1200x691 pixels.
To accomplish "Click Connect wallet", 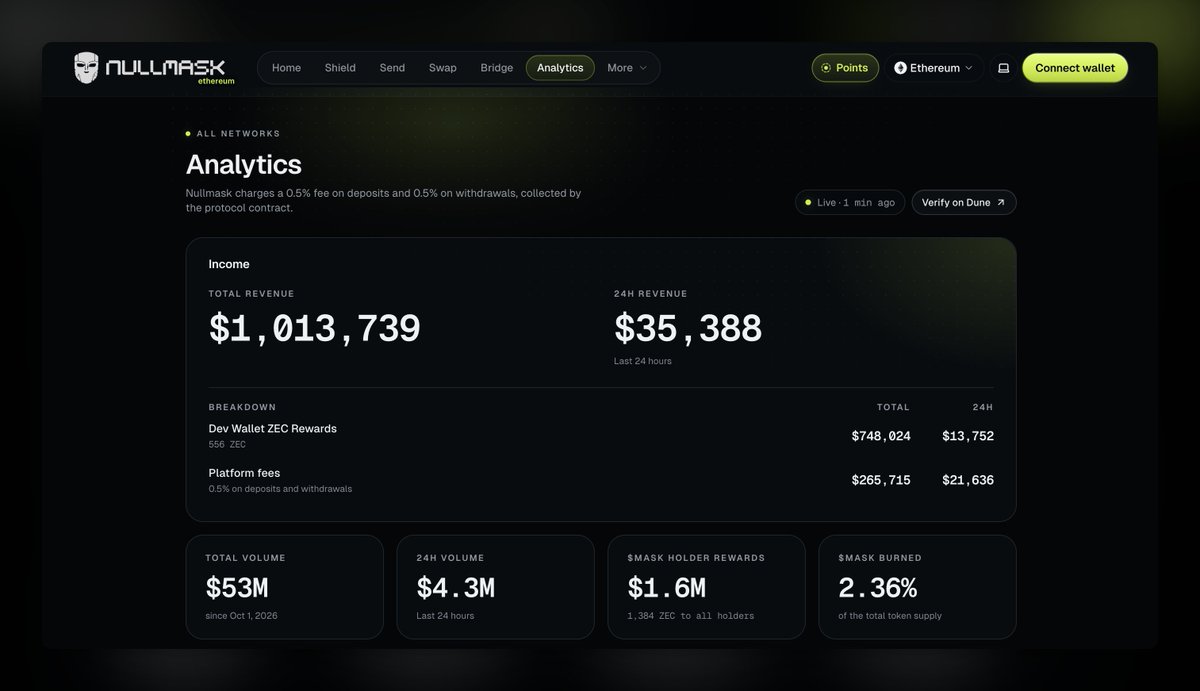I will click(x=1075, y=68).
